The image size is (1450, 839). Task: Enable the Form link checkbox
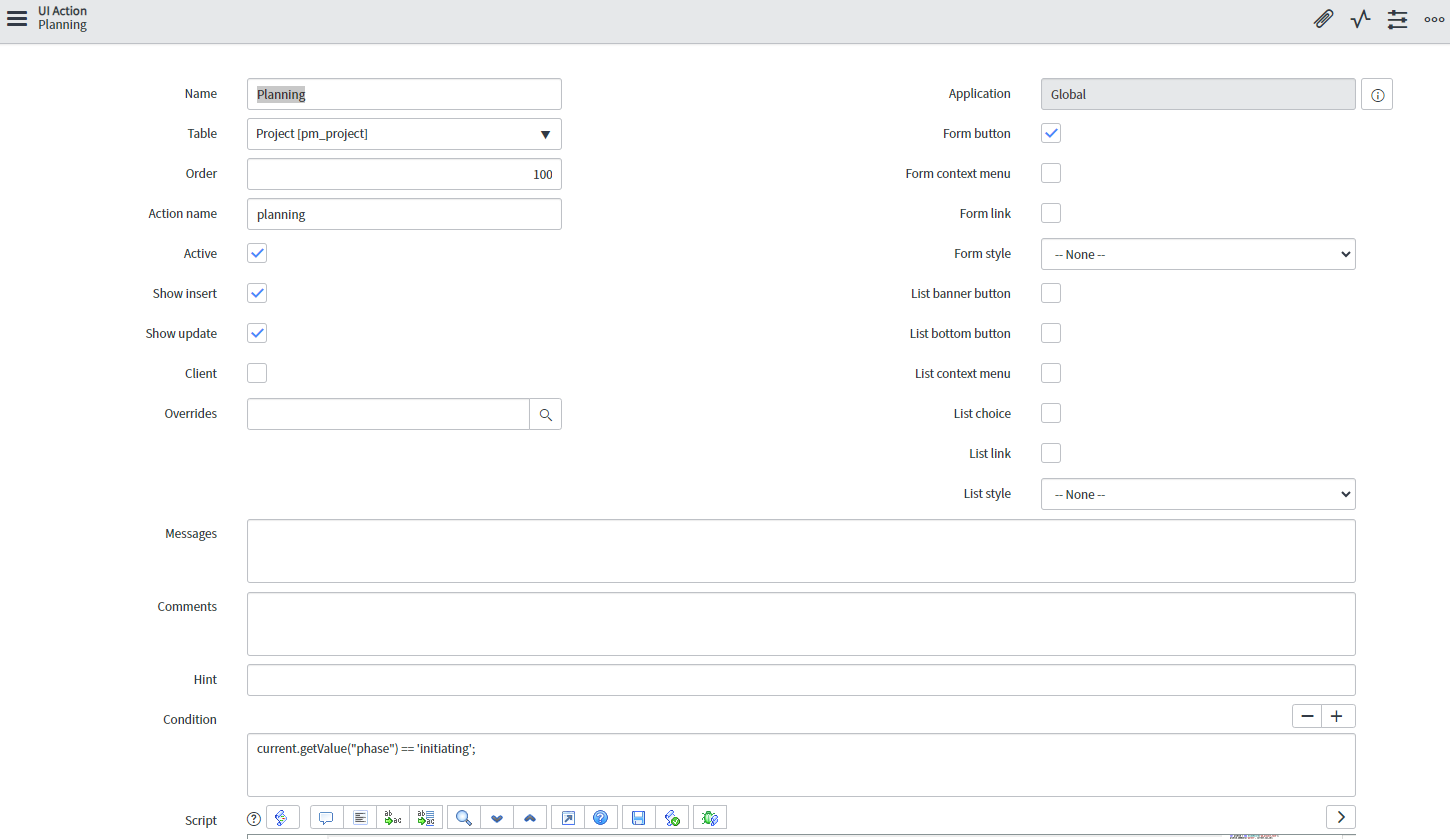pos(1051,213)
